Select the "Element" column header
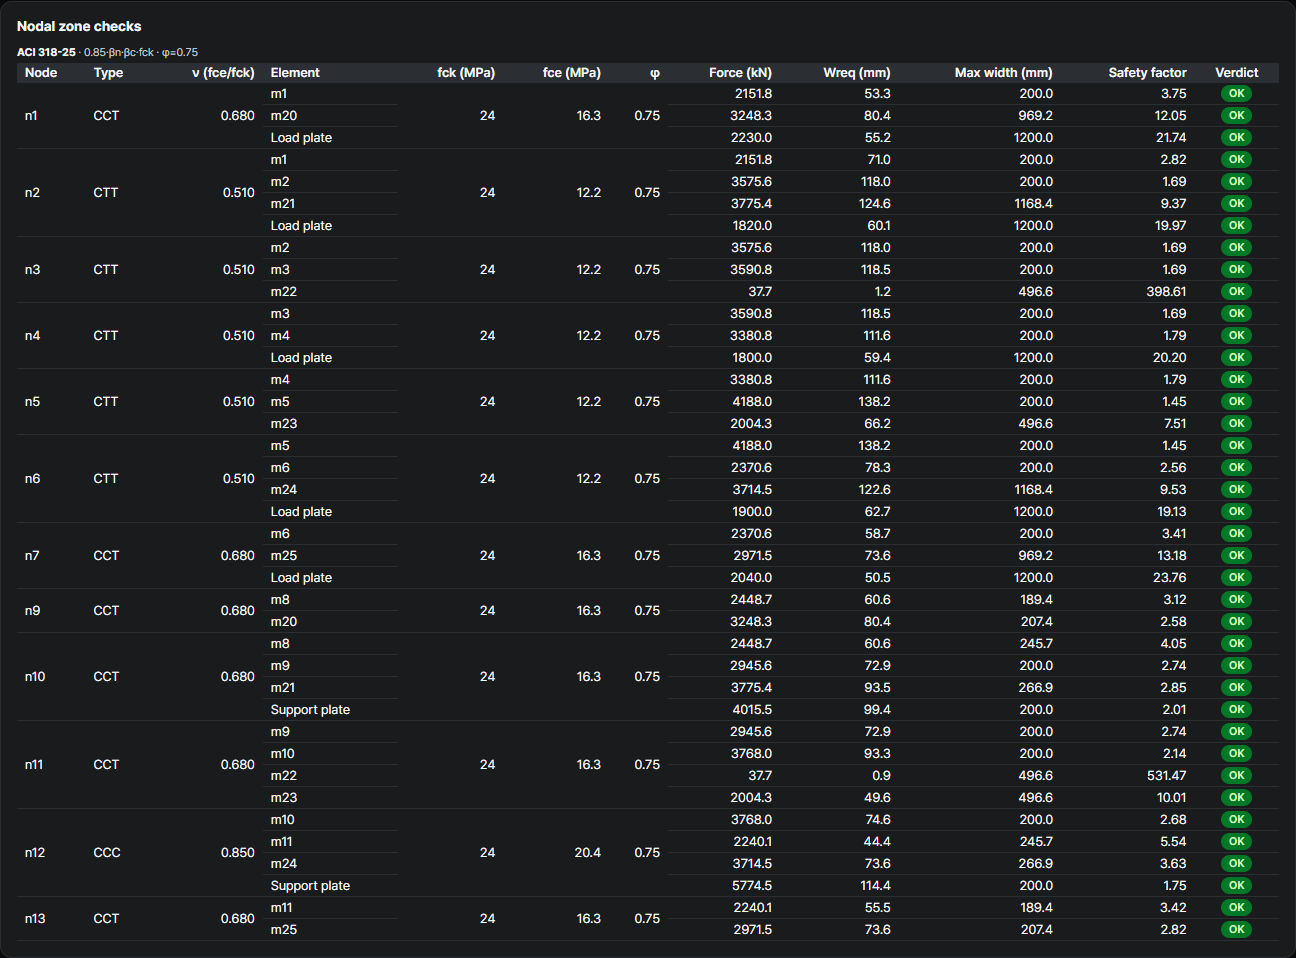Viewport: 1296px width, 958px height. (x=295, y=73)
